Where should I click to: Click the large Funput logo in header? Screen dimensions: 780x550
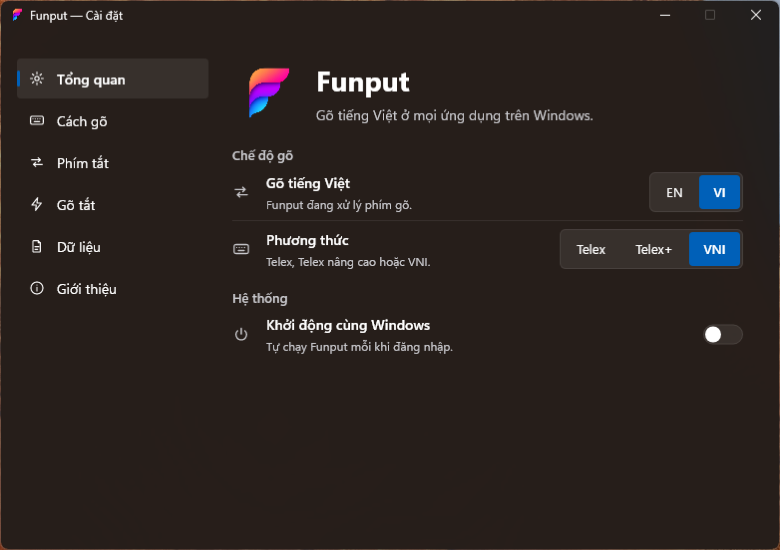coord(269,92)
